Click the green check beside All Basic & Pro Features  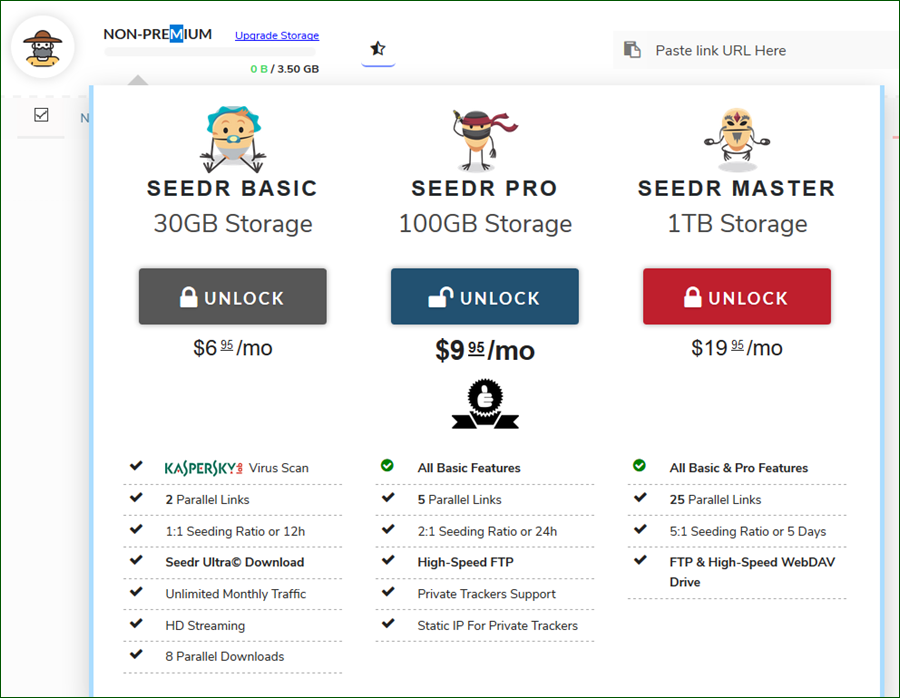[639, 466]
